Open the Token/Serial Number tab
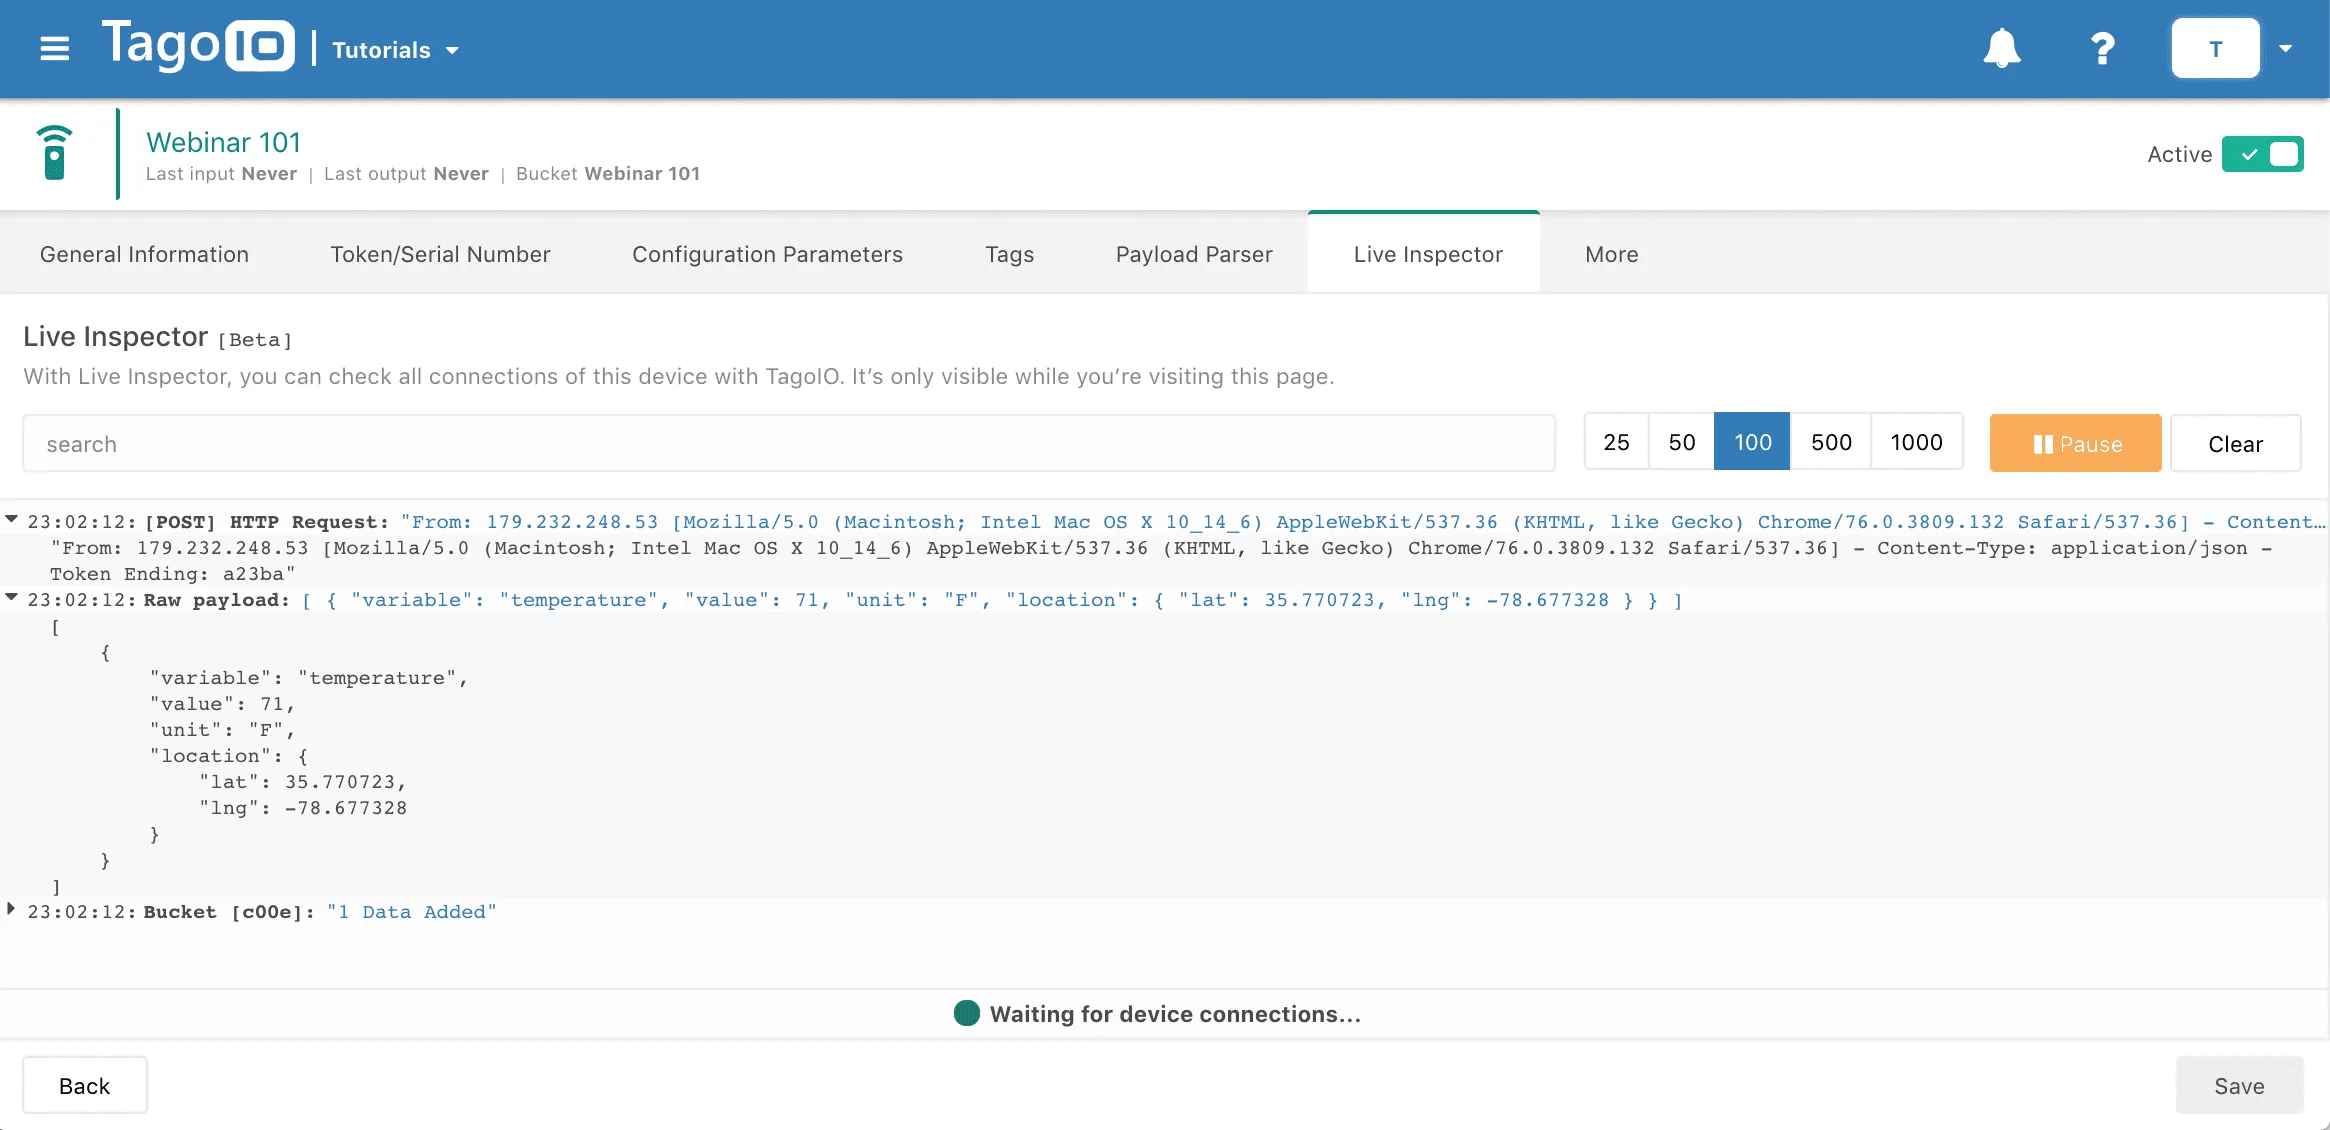The image size is (2330, 1130). (x=440, y=254)
